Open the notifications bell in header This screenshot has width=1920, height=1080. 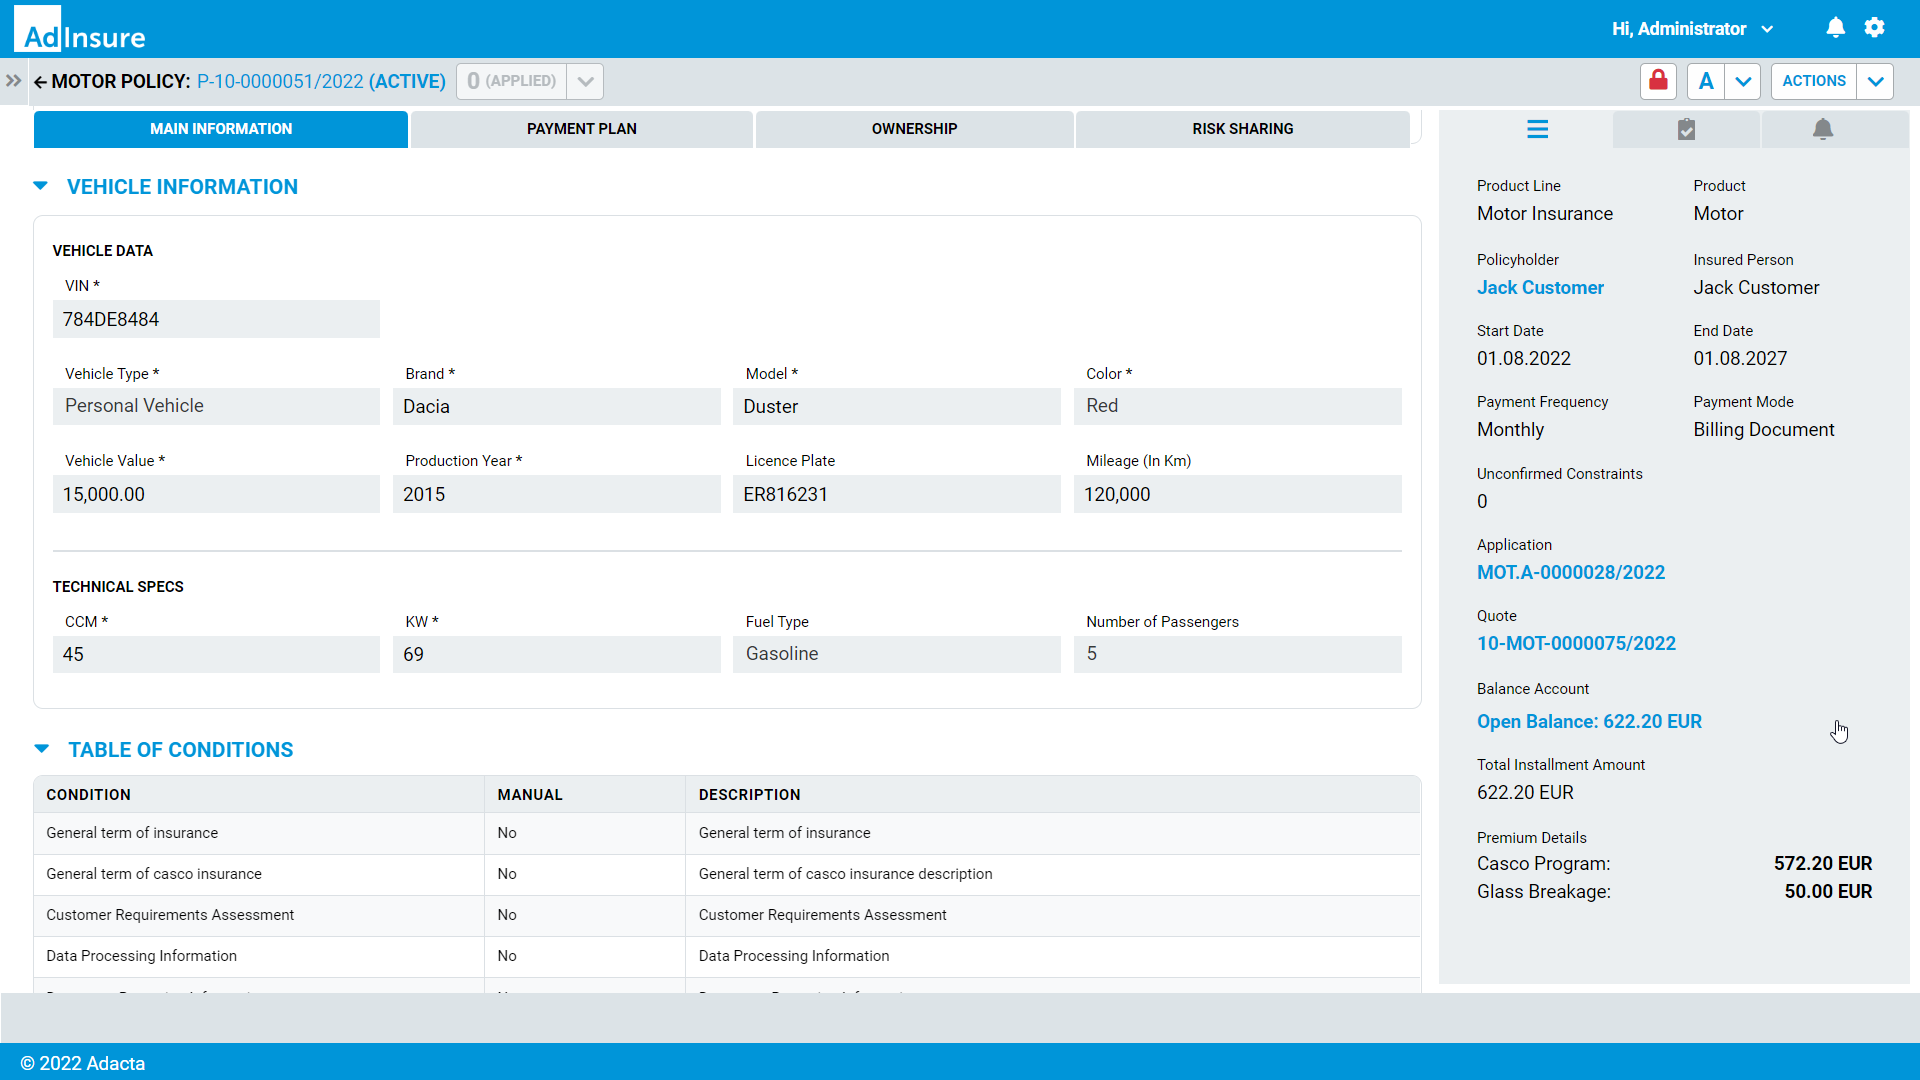1835,28
